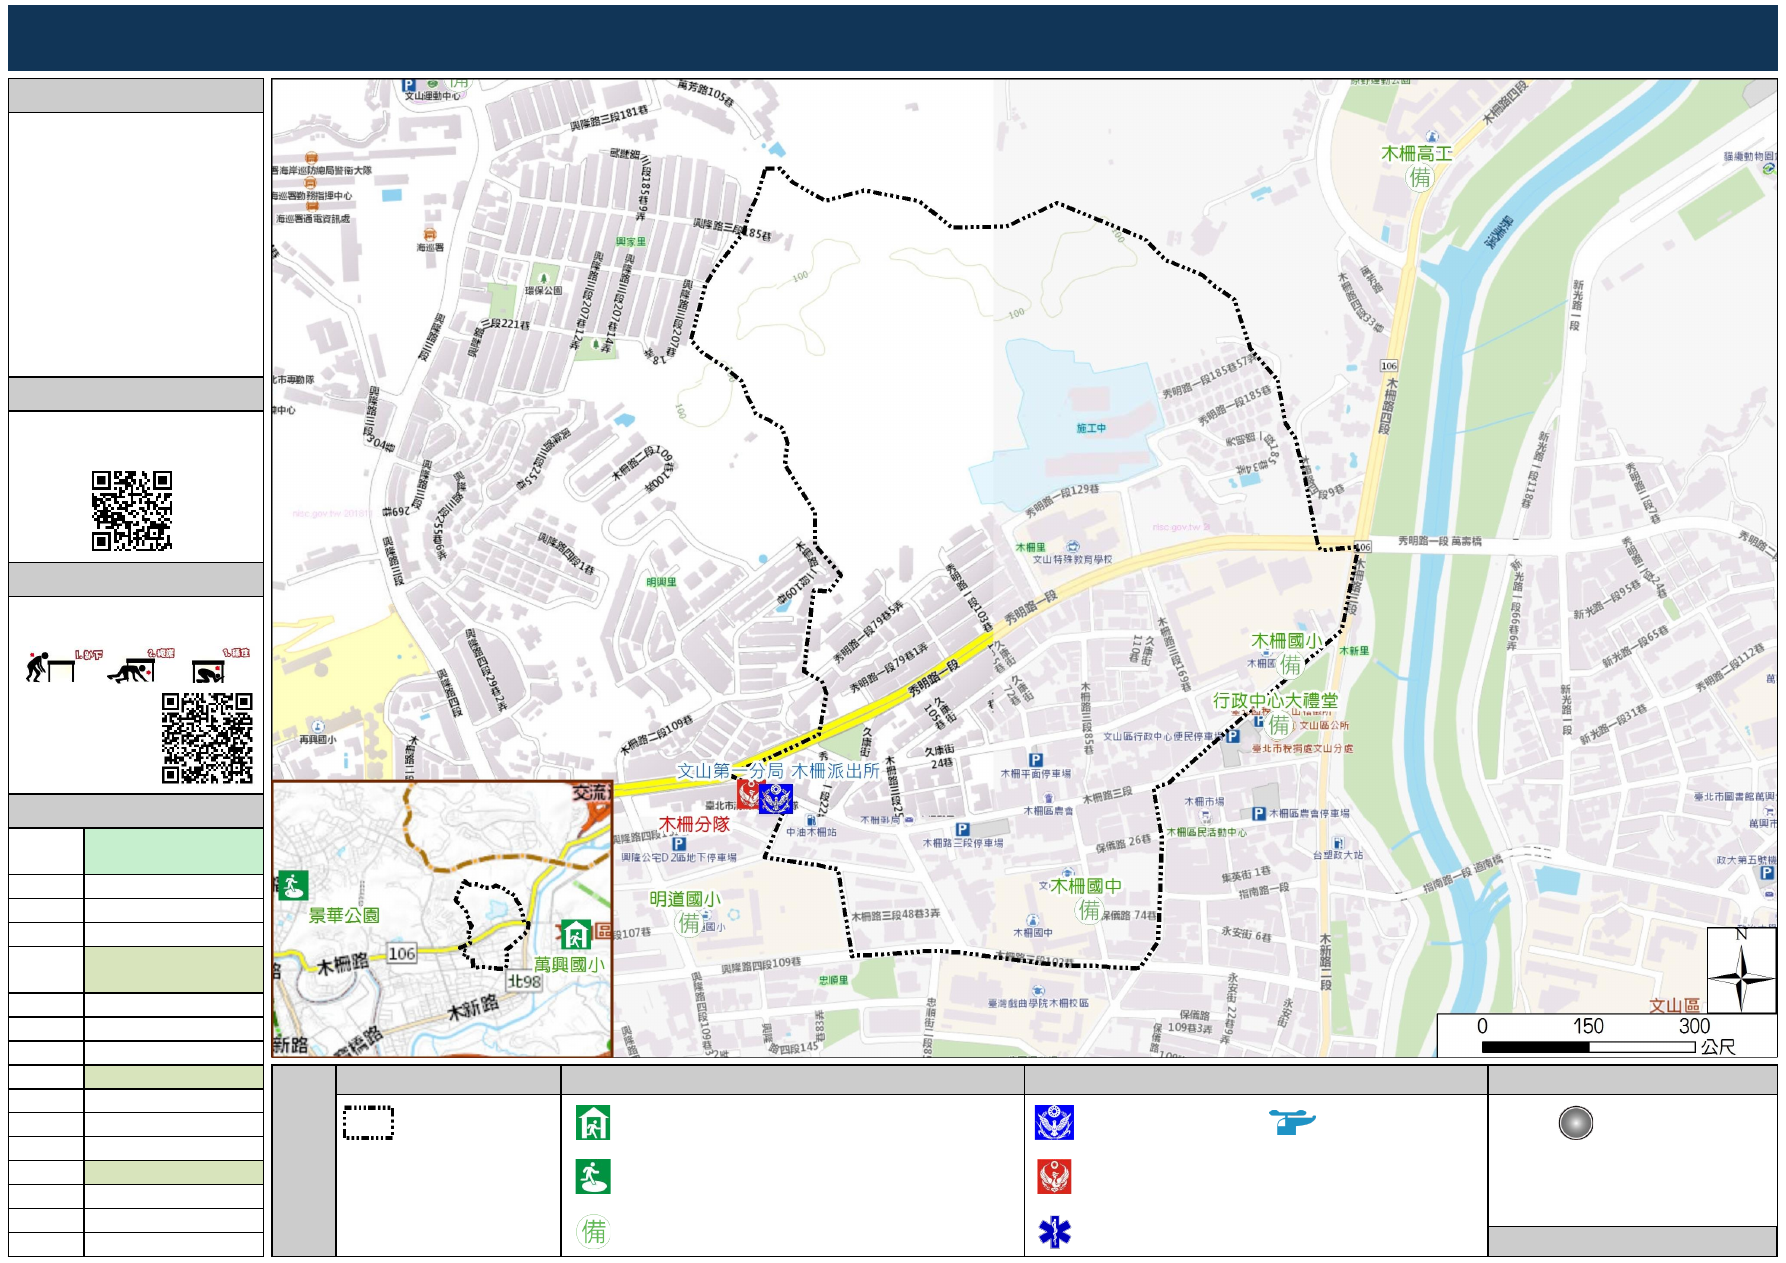Image resolution: width=1786 pixels, height=1263 pixels.
Task: Click the orange 海巡署 building icon
Action: coord(430,234)
